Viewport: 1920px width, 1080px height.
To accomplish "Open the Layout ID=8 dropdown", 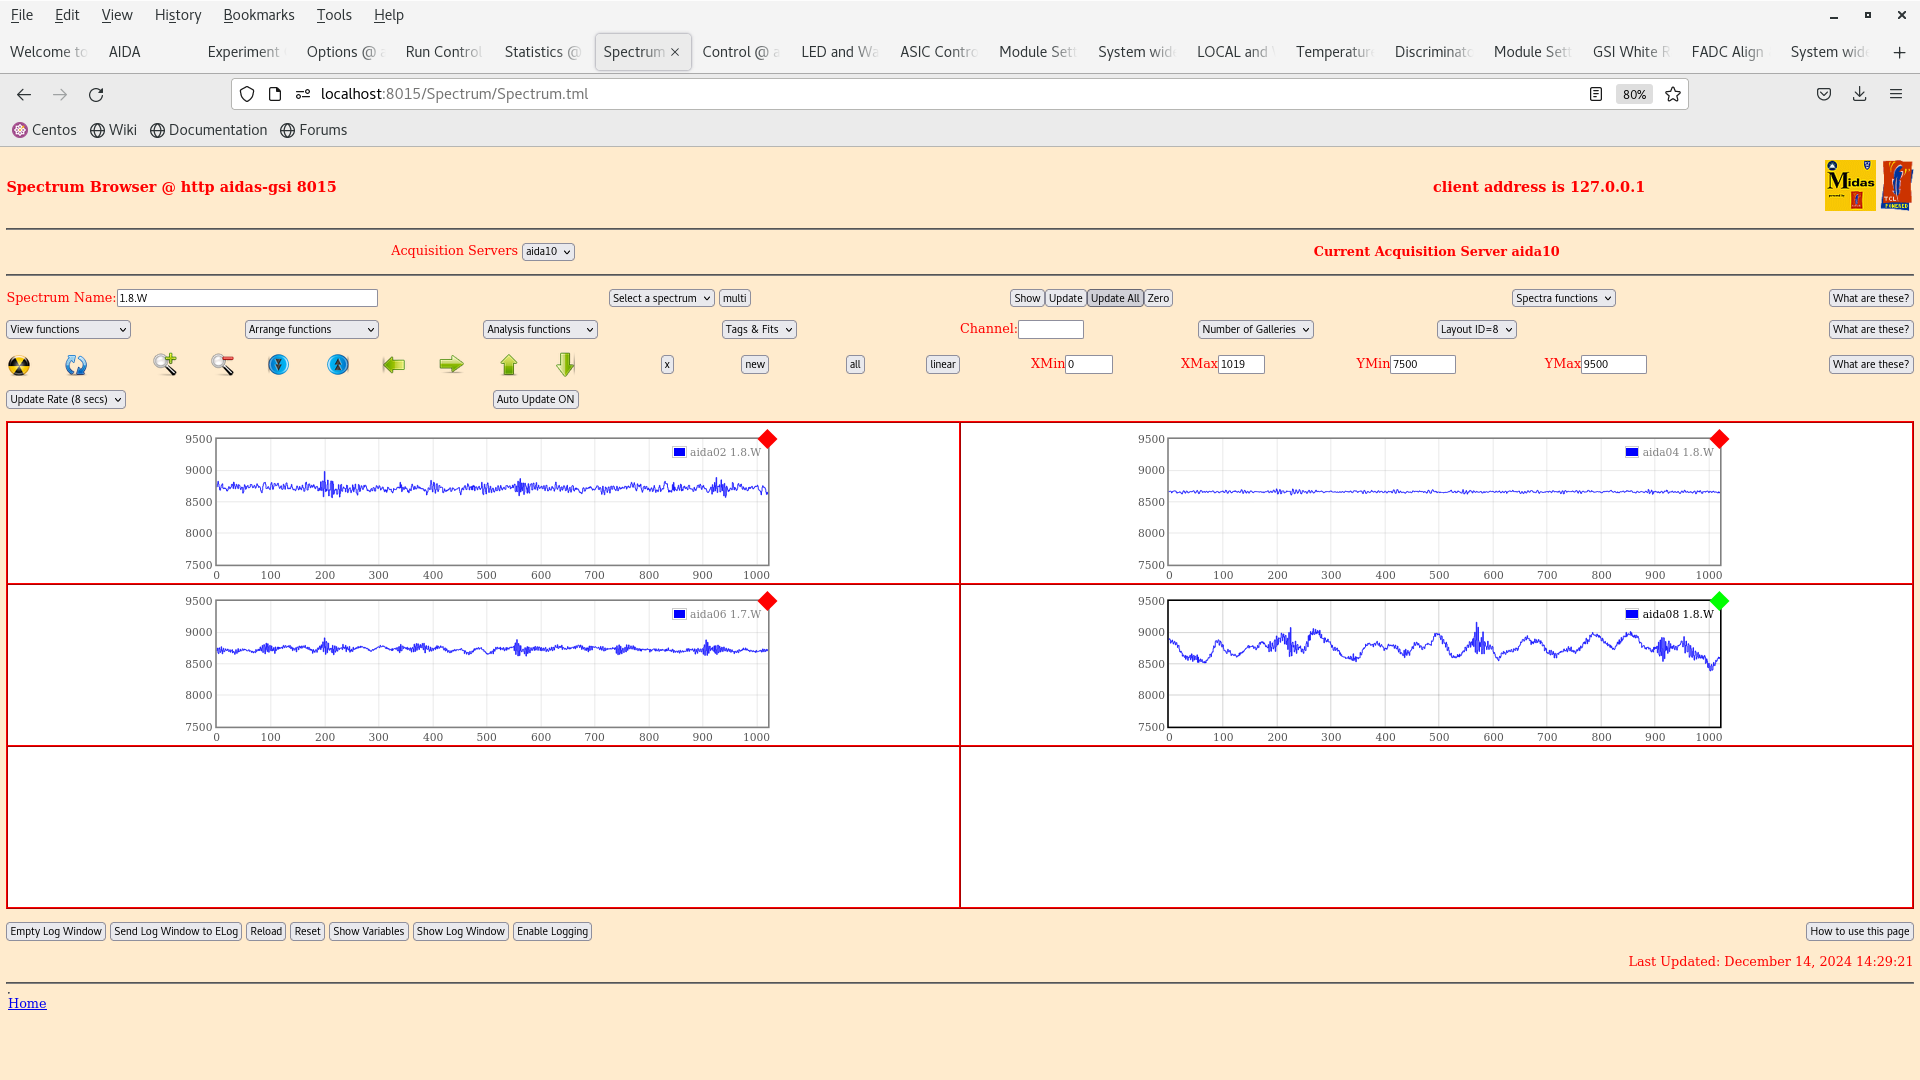I will pos(1476,329).
